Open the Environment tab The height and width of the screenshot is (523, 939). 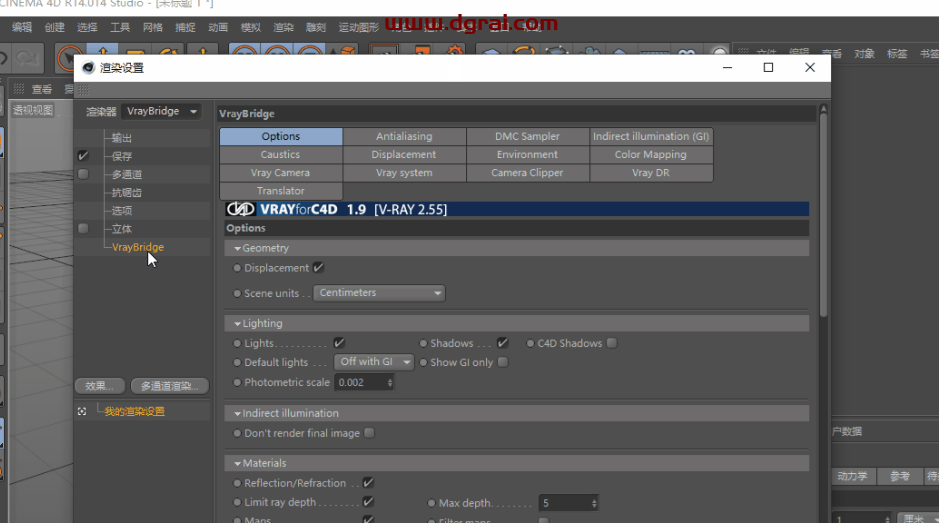[528, 155]
